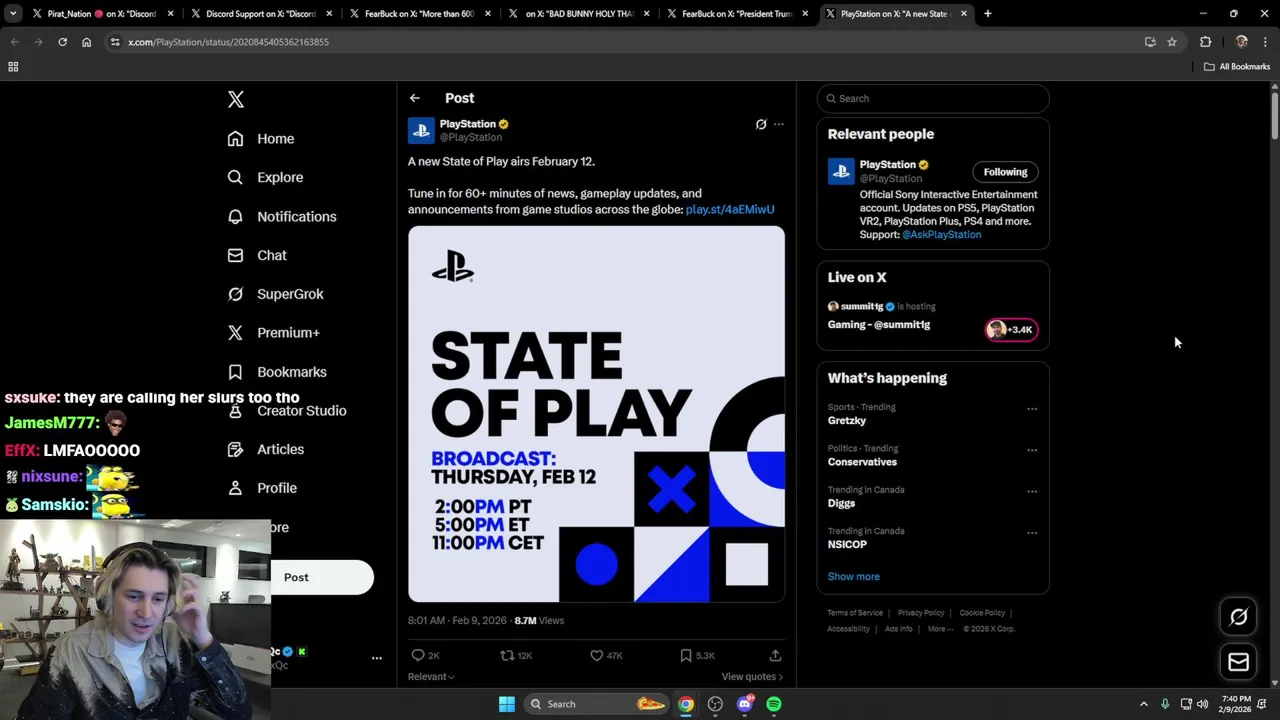1280x720 pixels.
Task: Expand the Relevant replies sort dropdown
Action: click(431, 677)
